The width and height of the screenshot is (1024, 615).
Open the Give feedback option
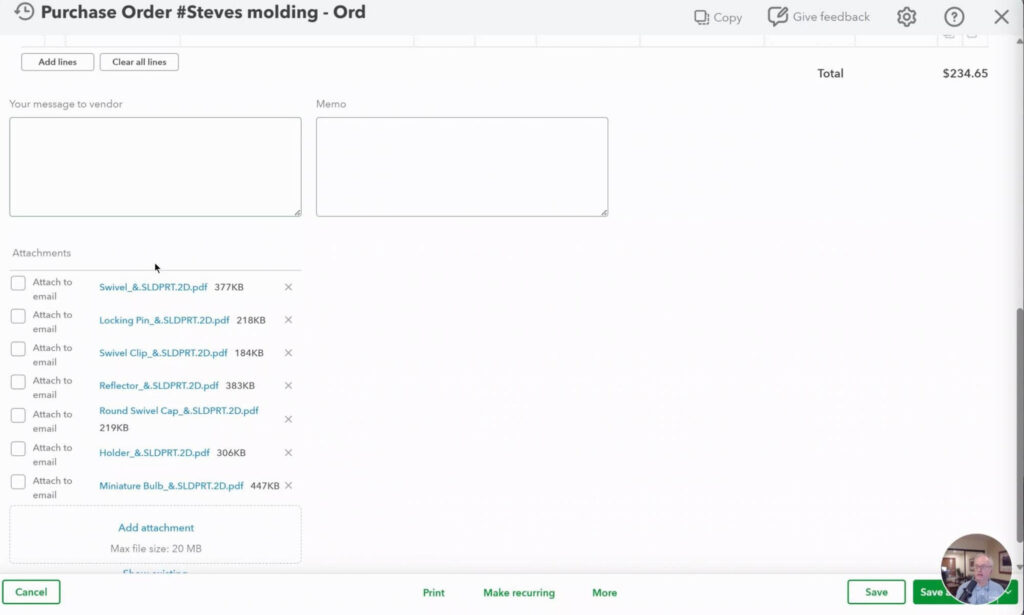pos(818,17)
